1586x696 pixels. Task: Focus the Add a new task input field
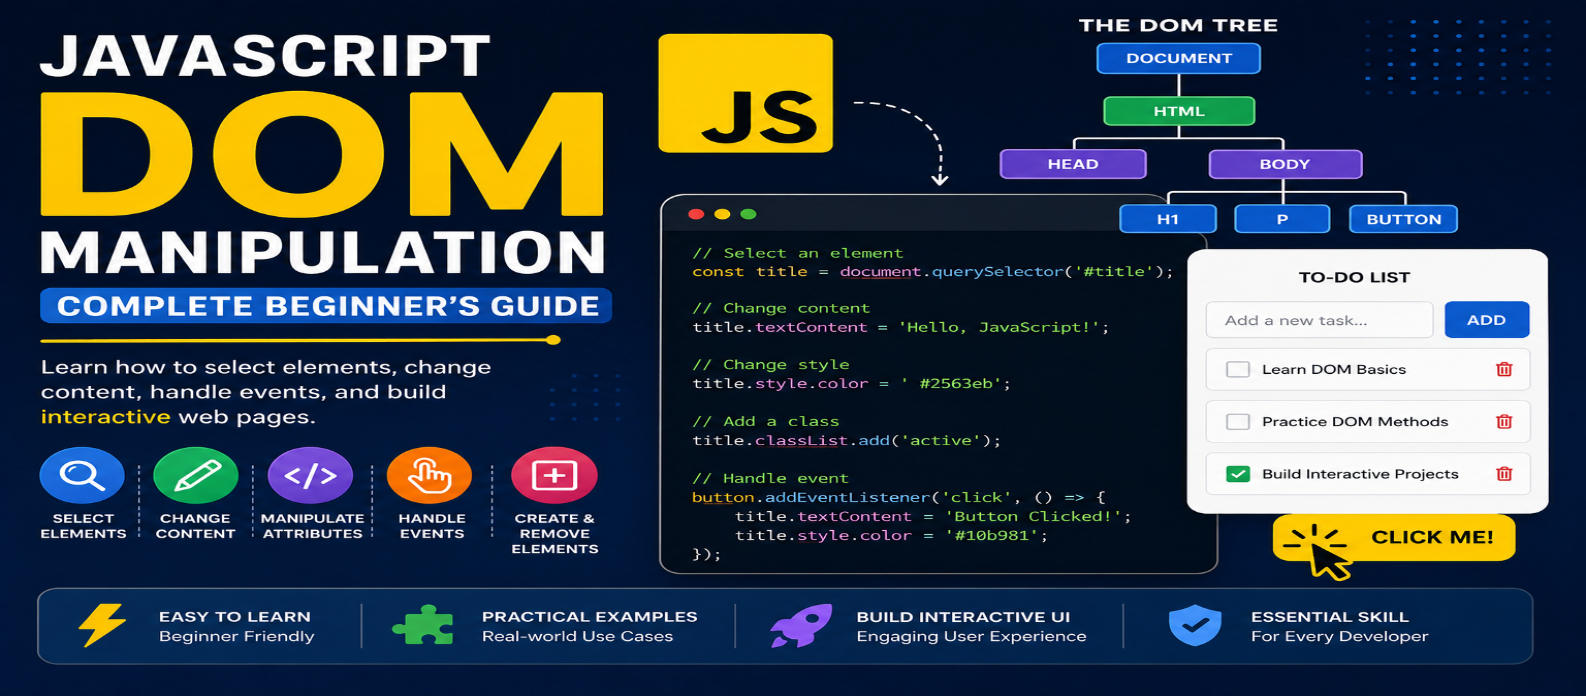[1319, 320]
